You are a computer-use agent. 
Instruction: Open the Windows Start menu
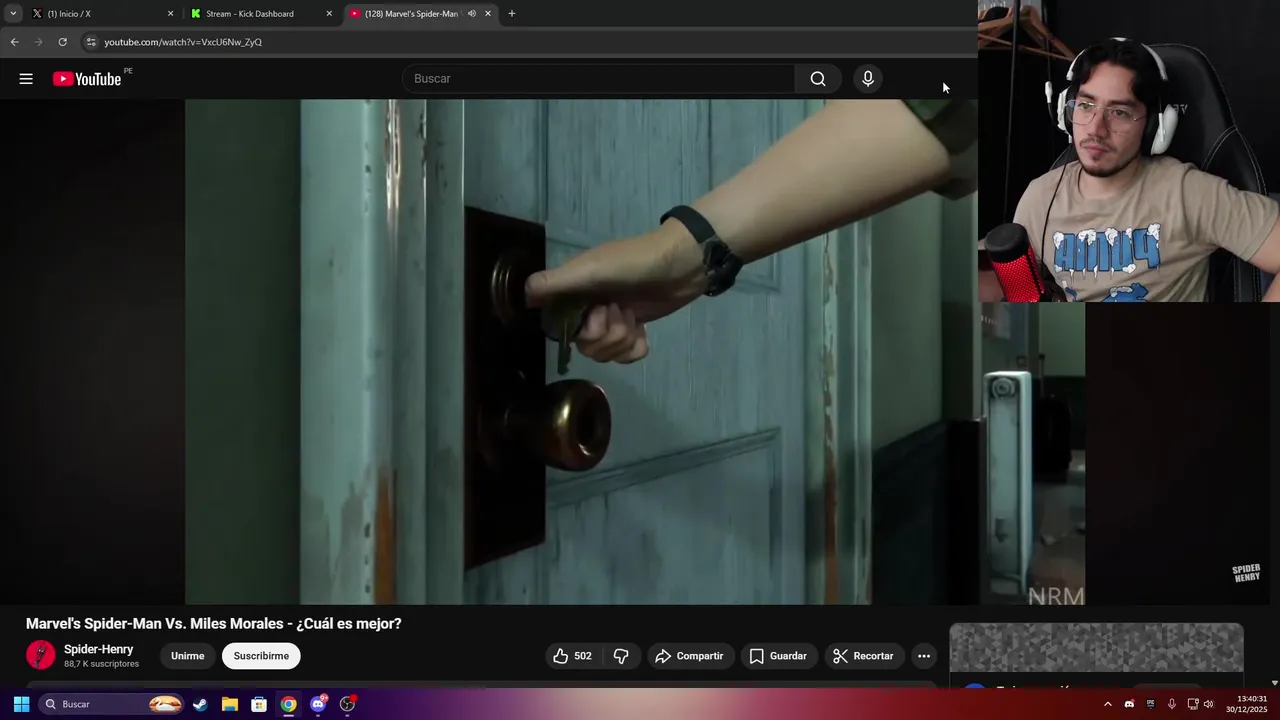point(21,704)
